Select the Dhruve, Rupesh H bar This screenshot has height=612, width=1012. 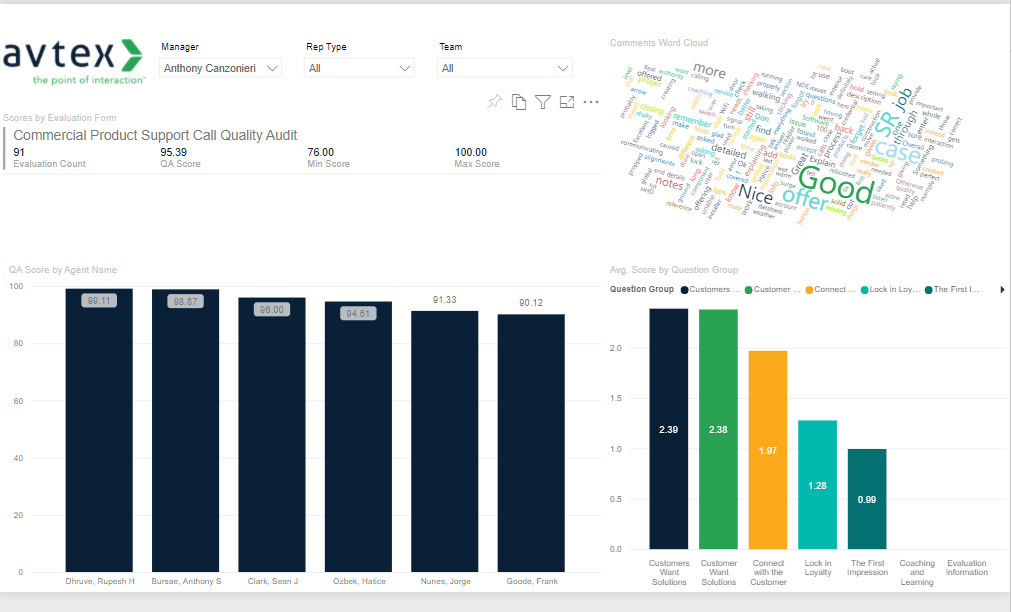tap(99, 430)
